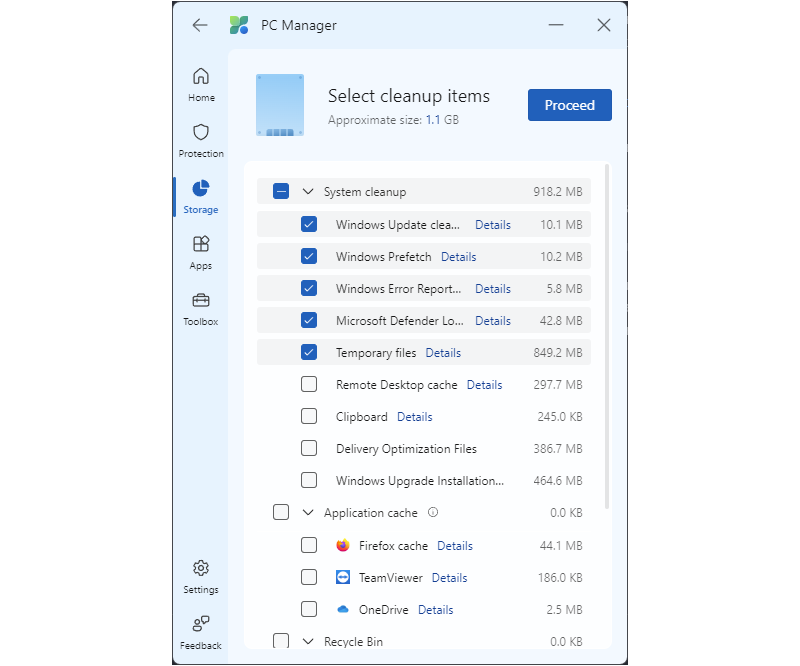Select the Storage pie-chart section
Viewport: 800px width, 666px height.
coord(201,197)
